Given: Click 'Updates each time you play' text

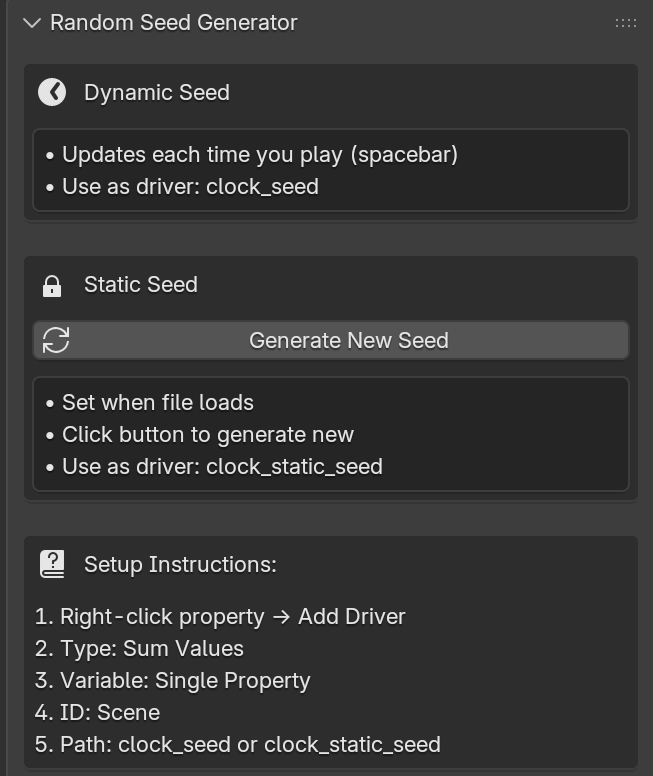Looking at the screenshot, I should [259, 155].
